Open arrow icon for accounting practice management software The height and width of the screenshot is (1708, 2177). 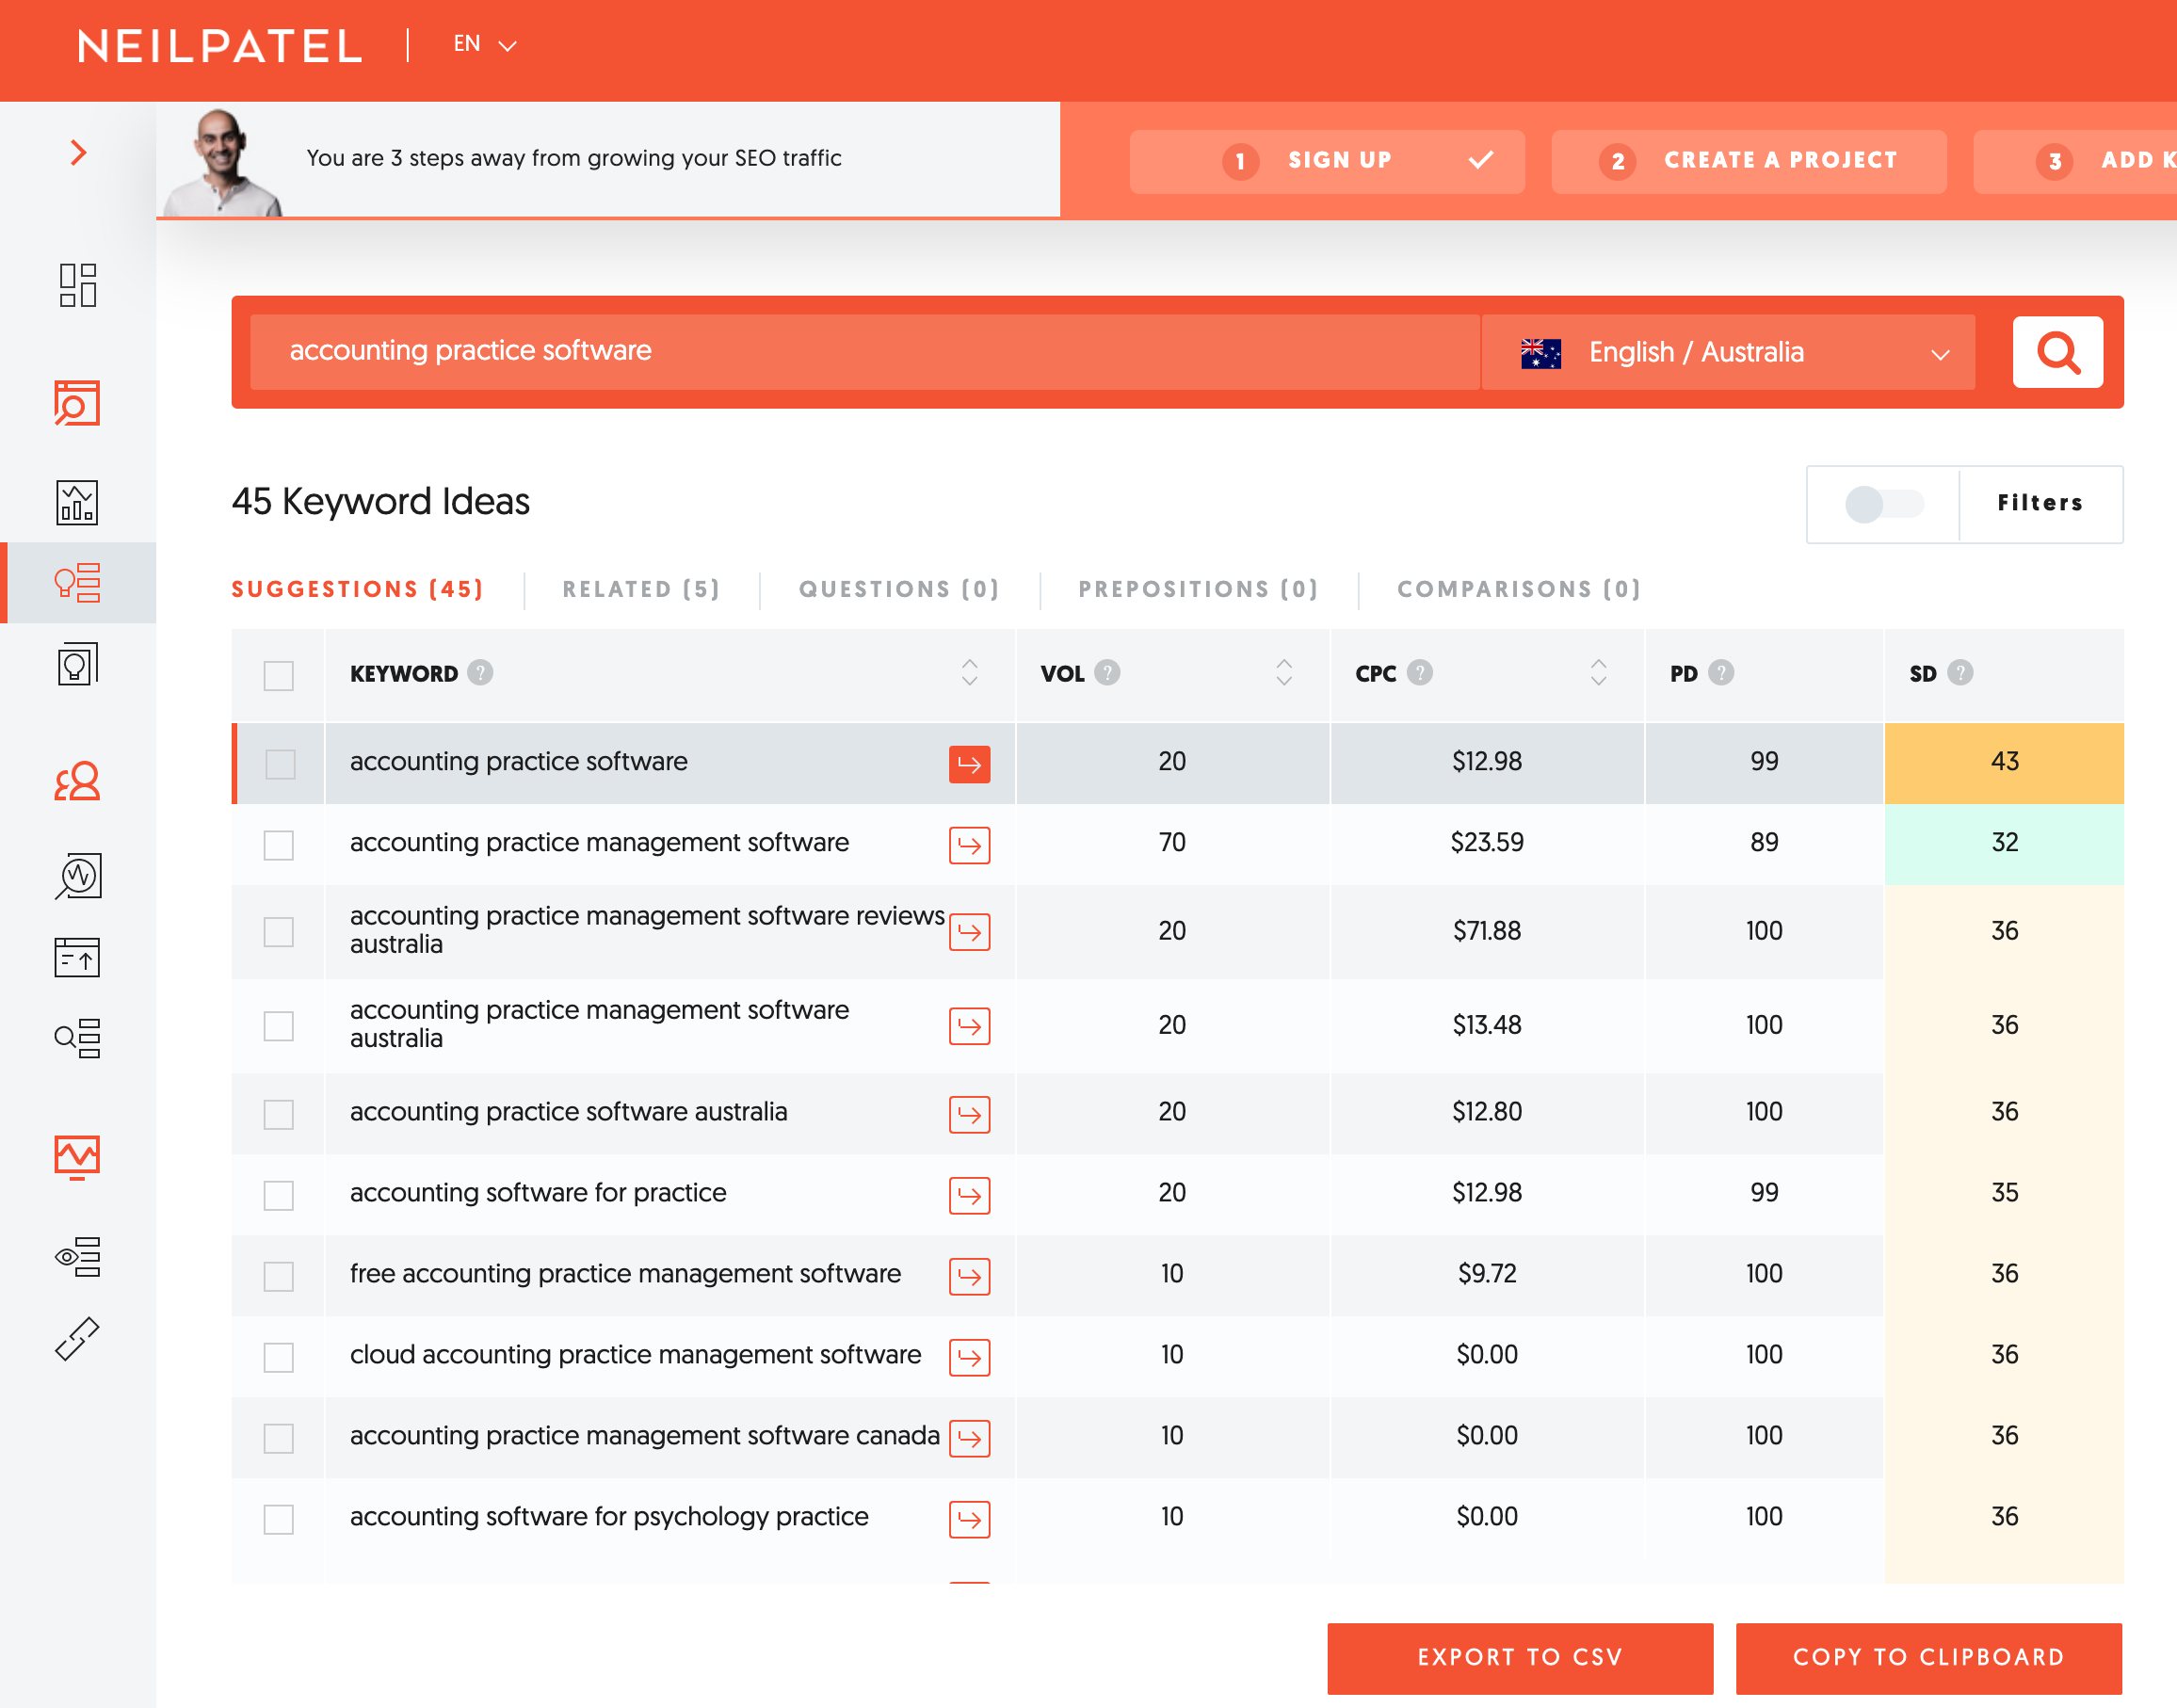[969, 845]
